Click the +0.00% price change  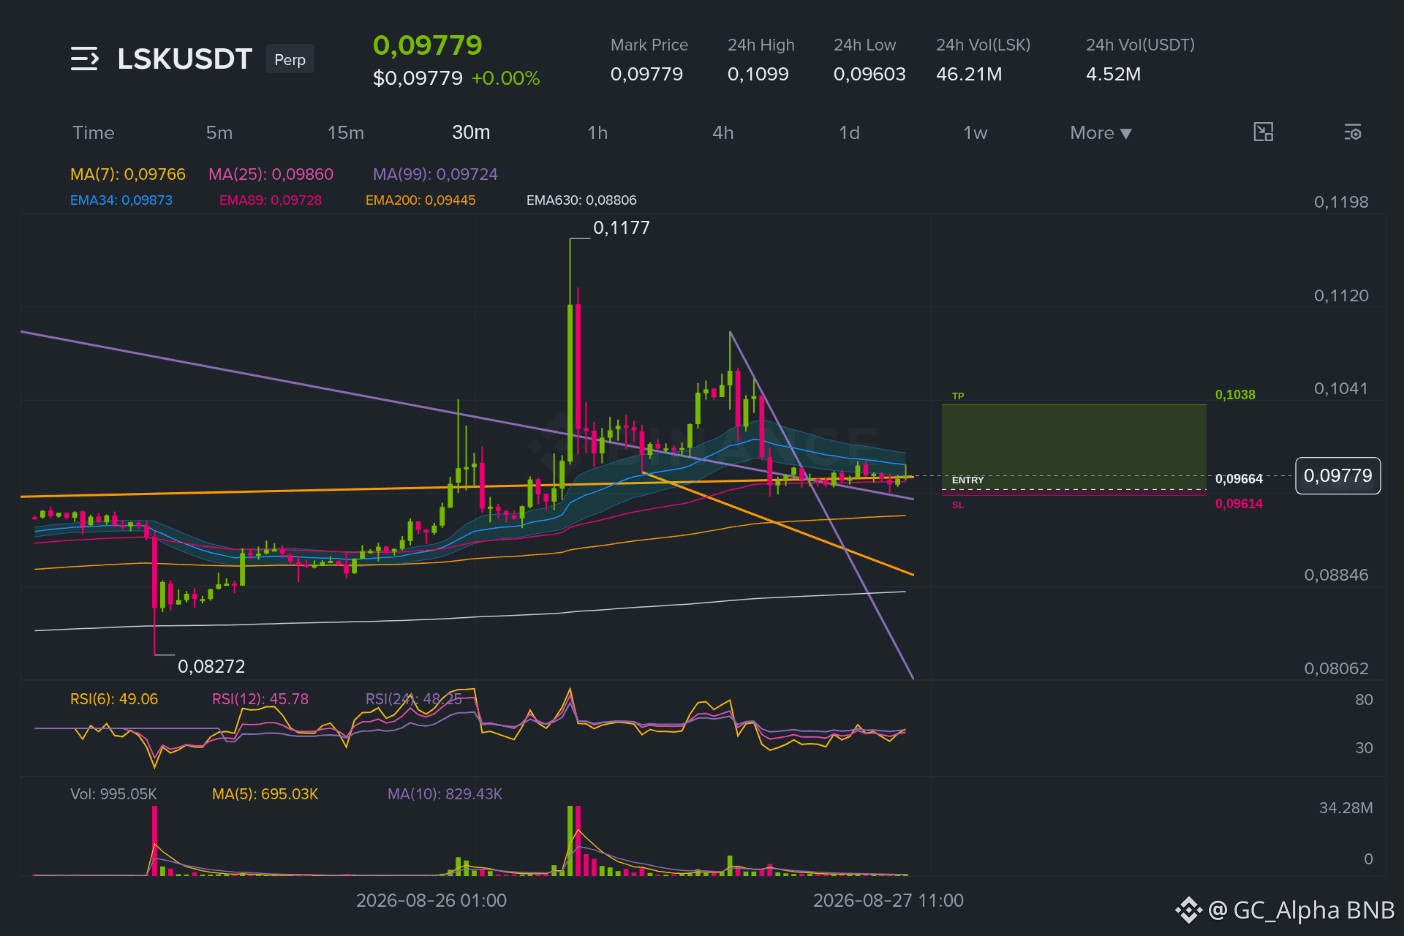coord(506,78)
